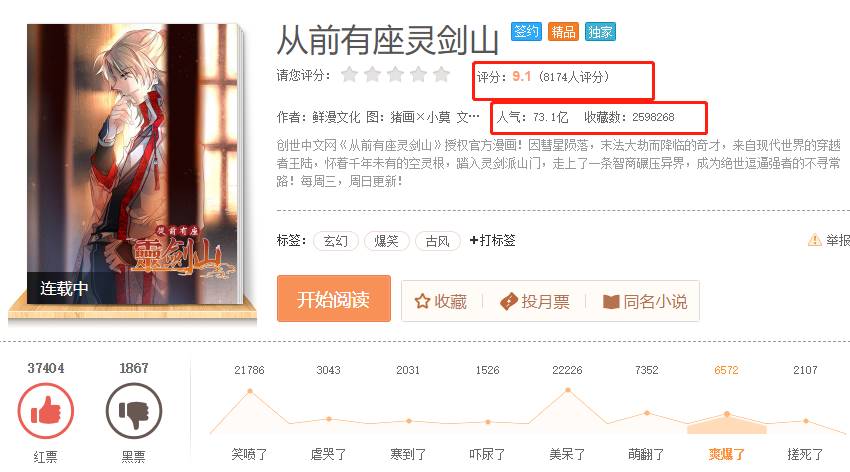Open the 玄幻 tag
This screenshot has width=850, height=472.
click(x=336, y=241)
